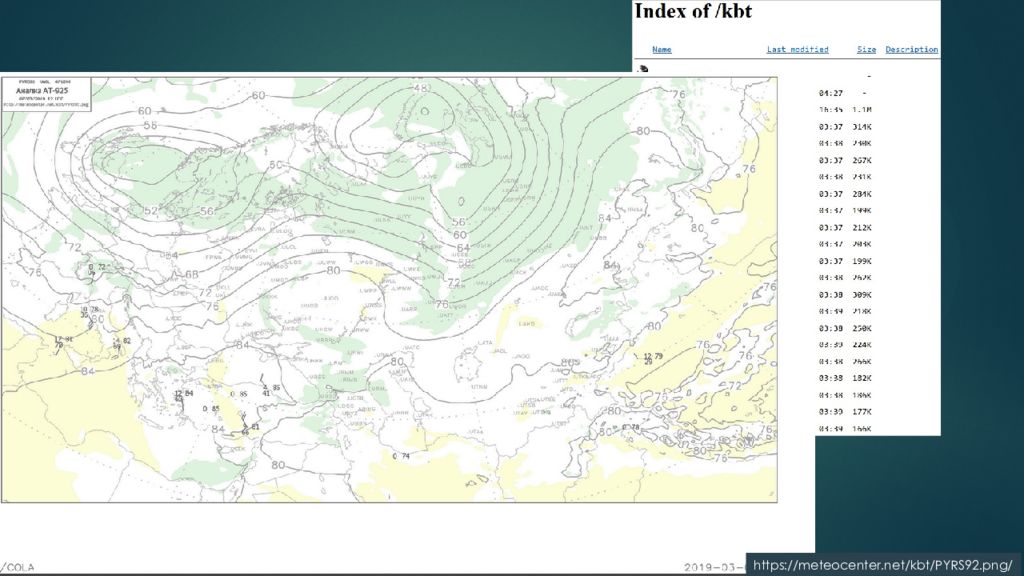Select the listing row sized 224K
The height and width of the screenshot is (576, 1024).
[845, 345]
